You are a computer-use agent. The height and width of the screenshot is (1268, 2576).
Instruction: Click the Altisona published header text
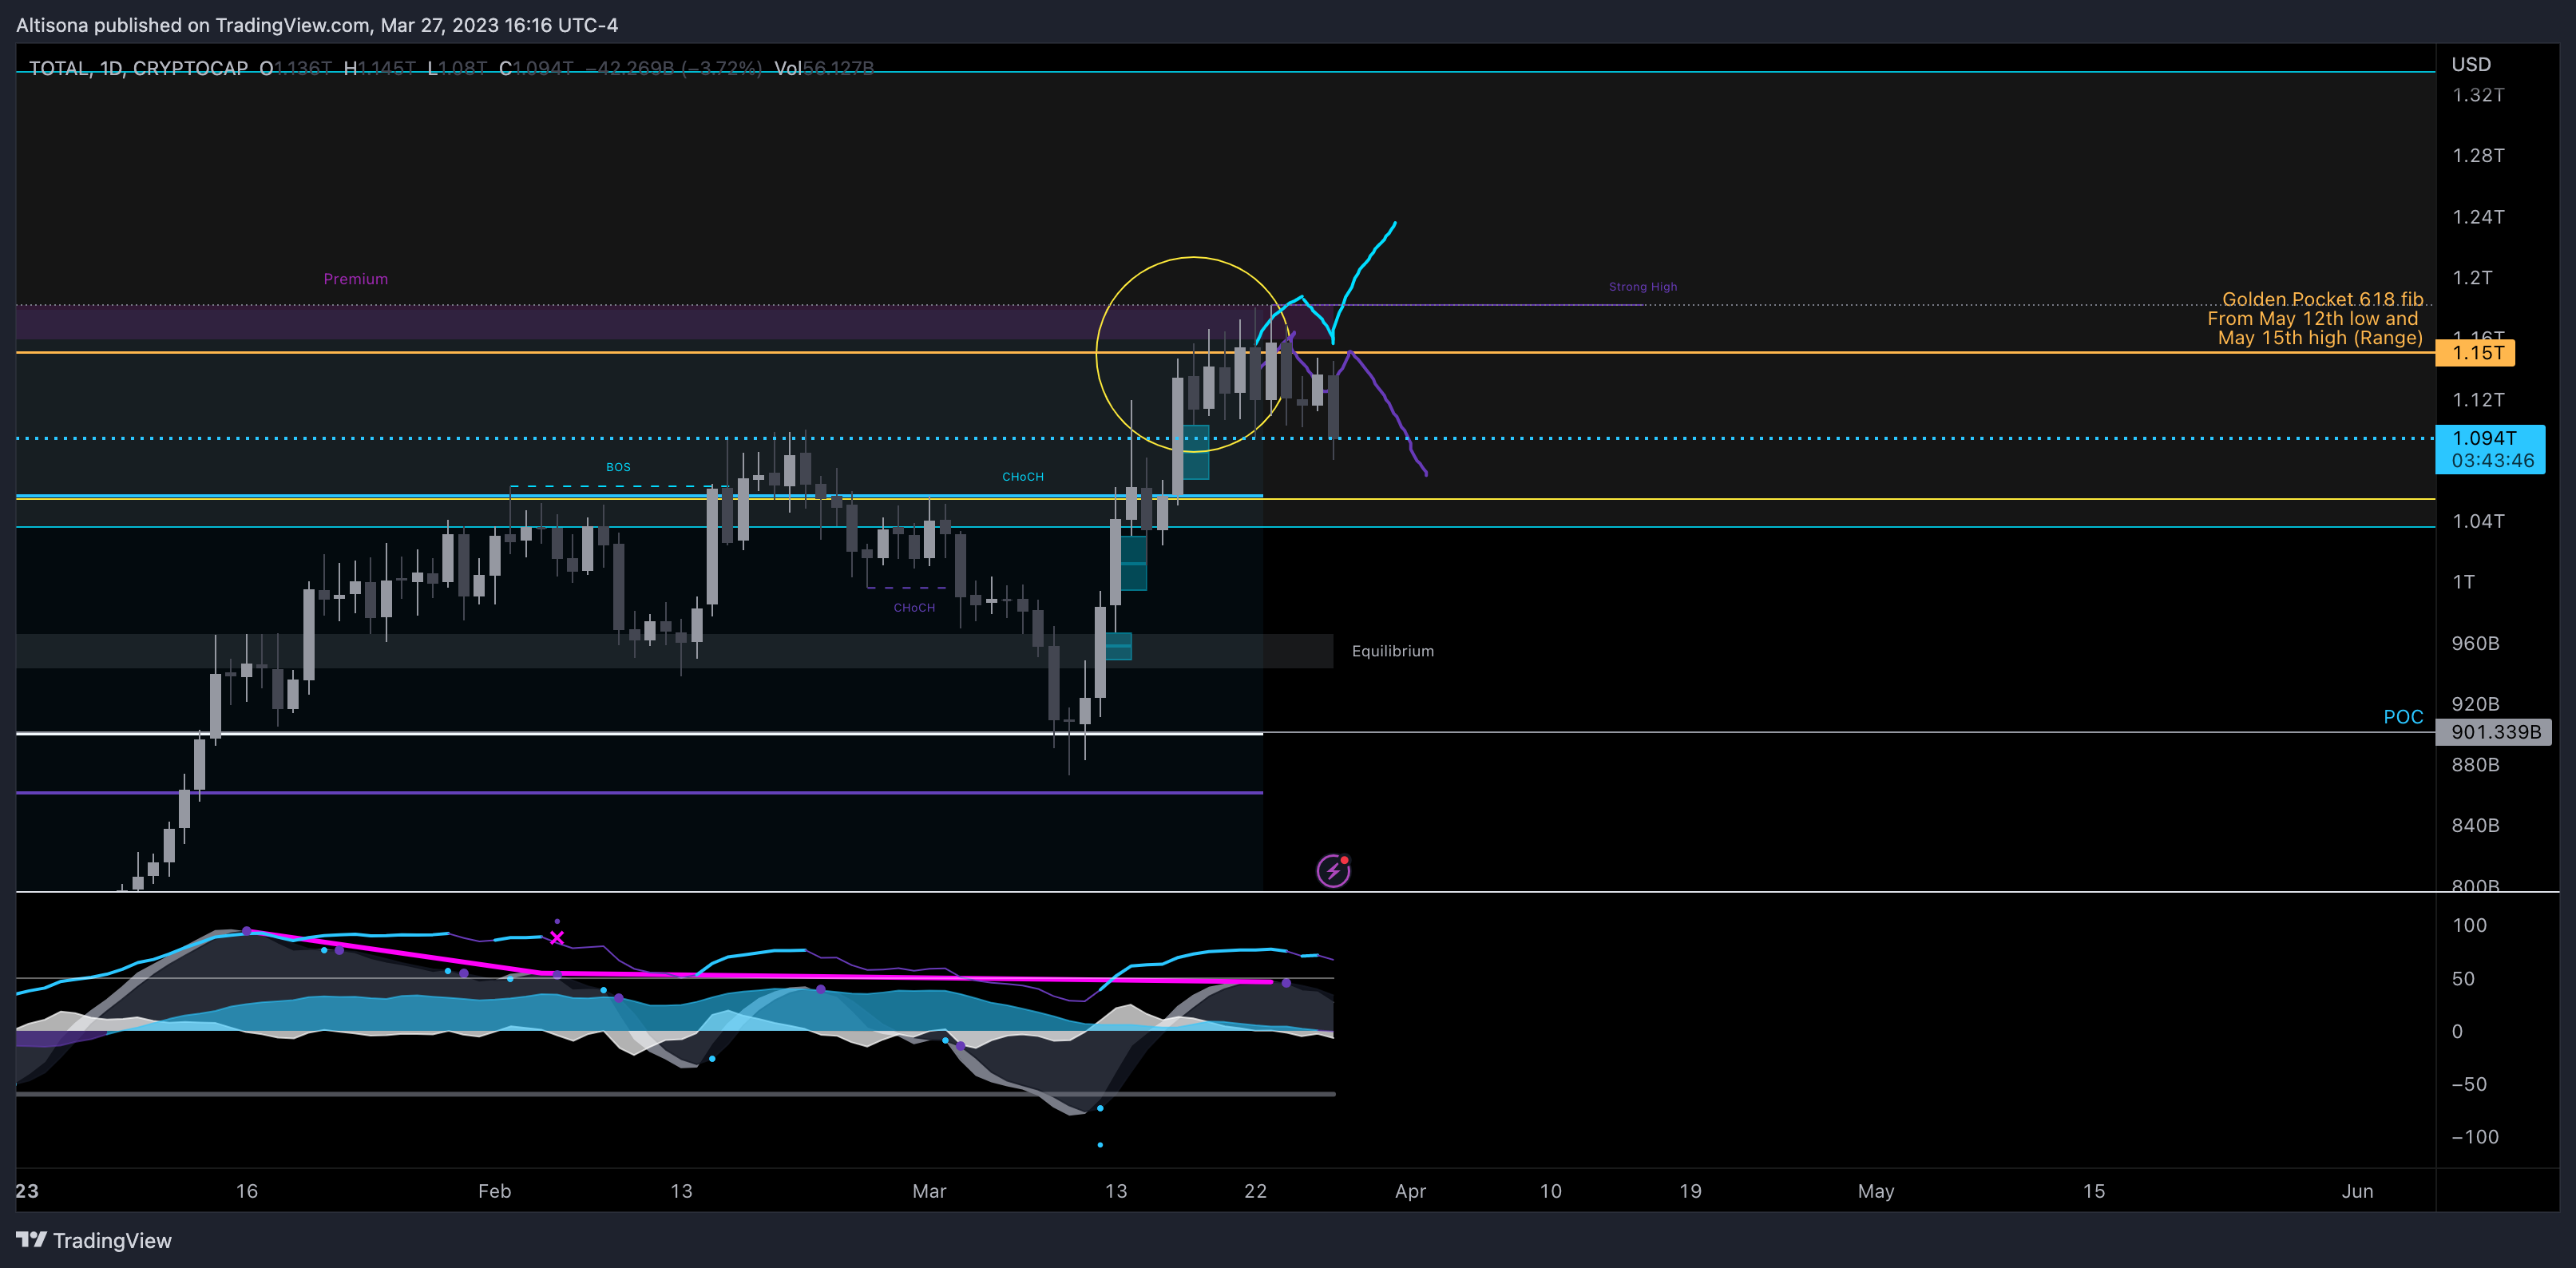click(x=317, y=25)
